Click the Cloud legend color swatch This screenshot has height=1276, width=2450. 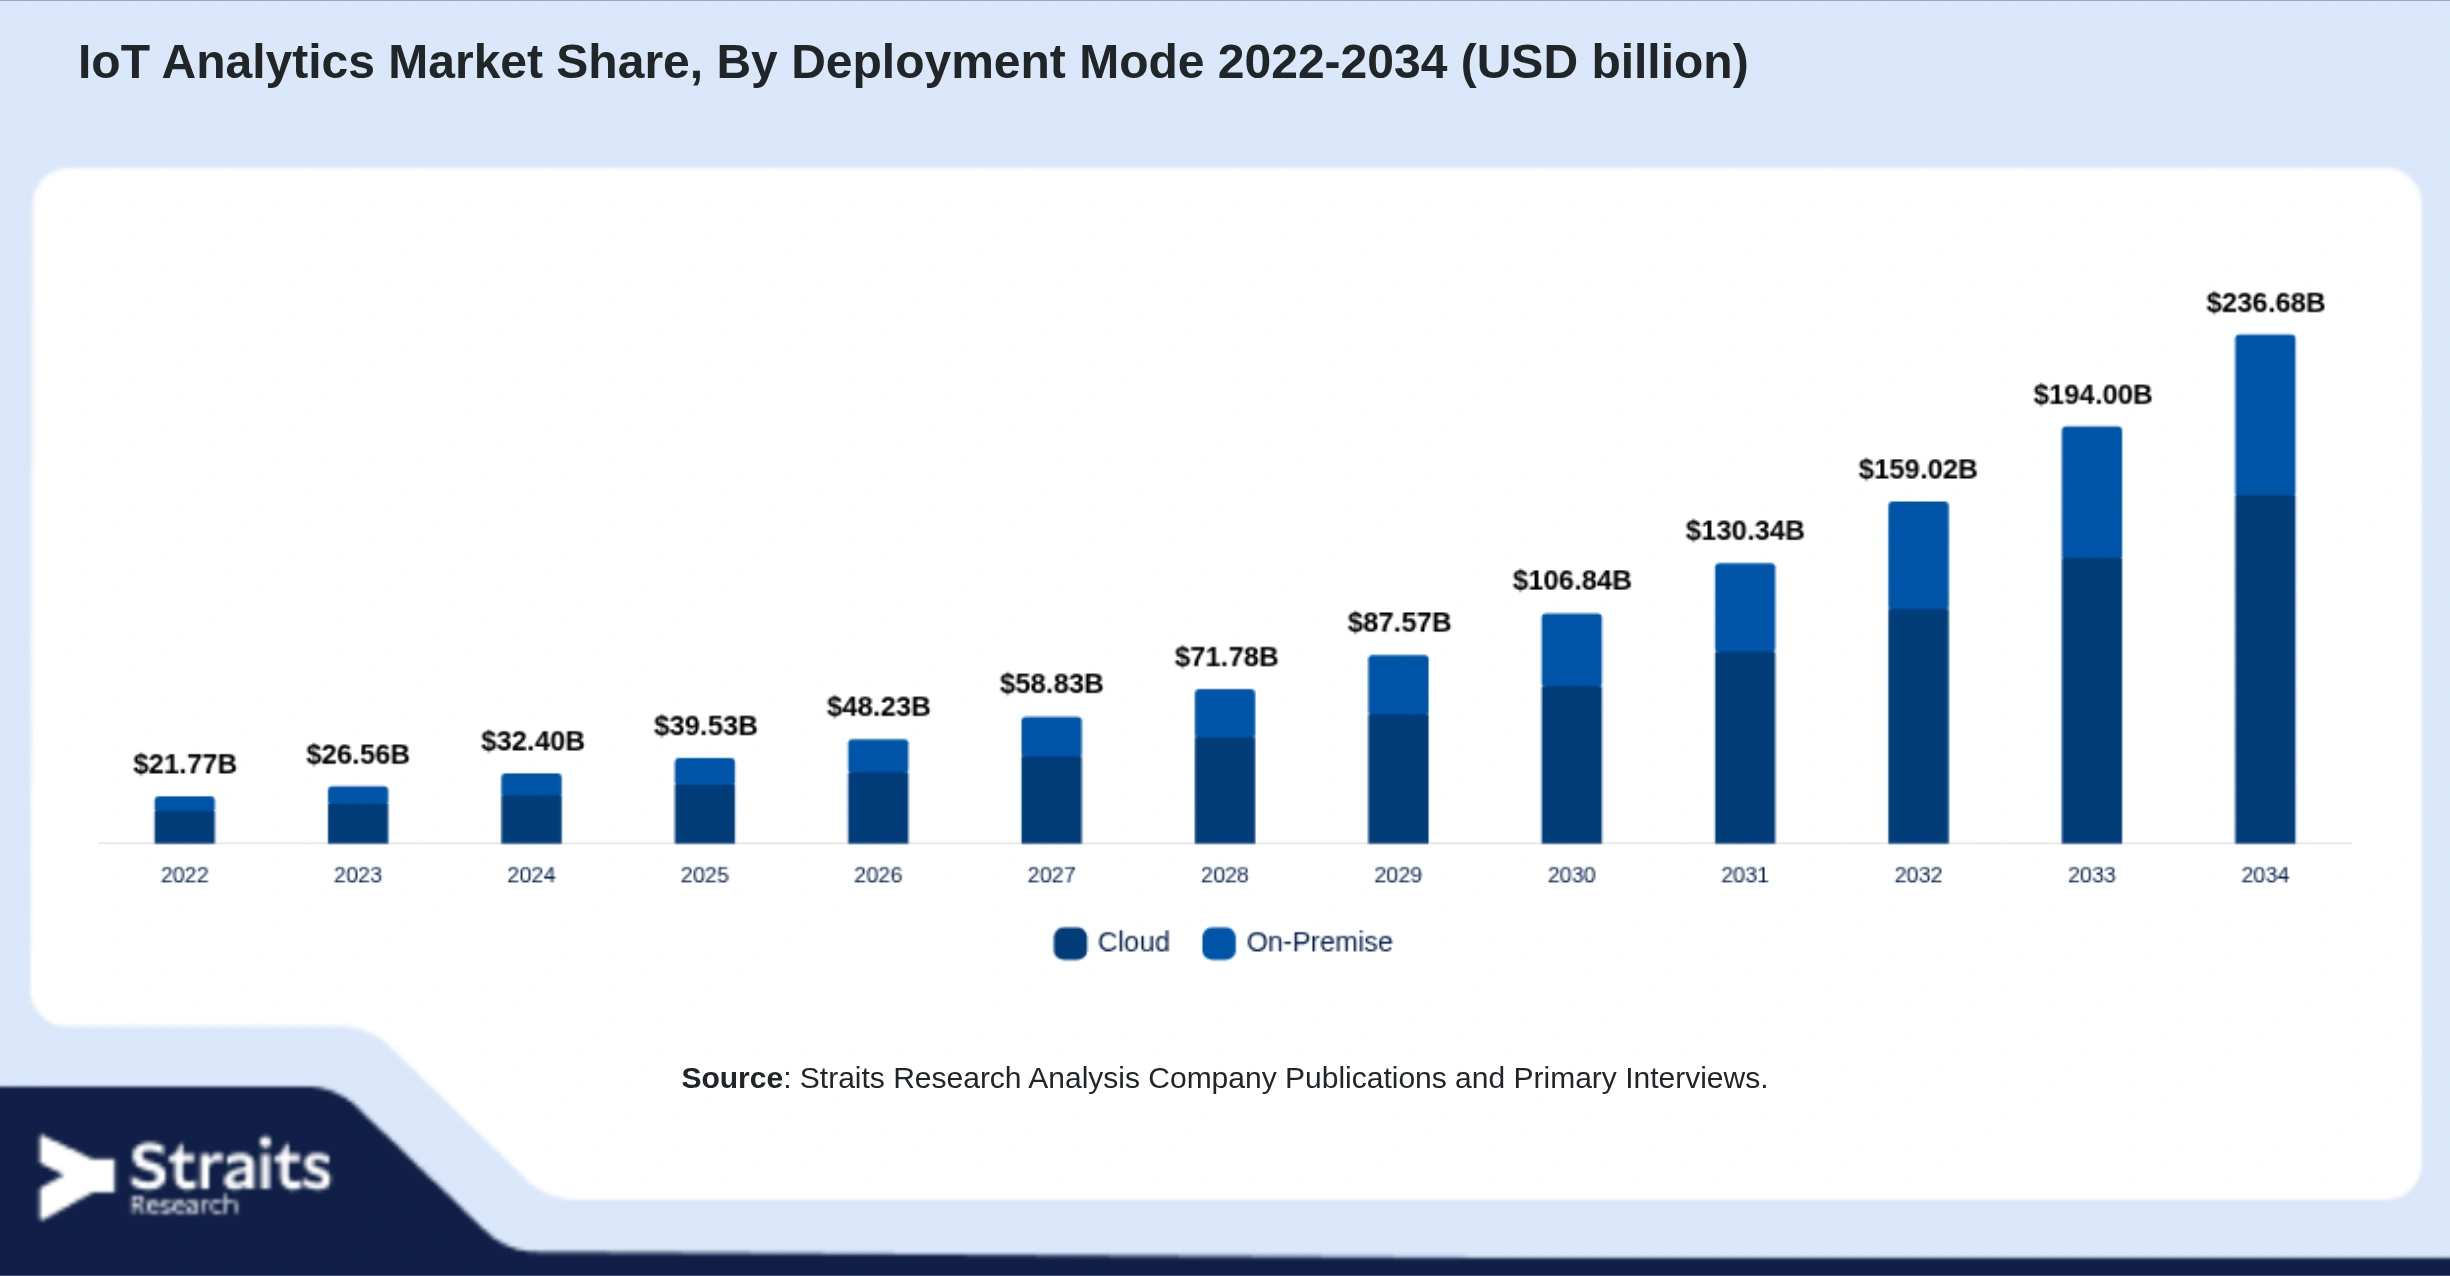point(1070,943)
